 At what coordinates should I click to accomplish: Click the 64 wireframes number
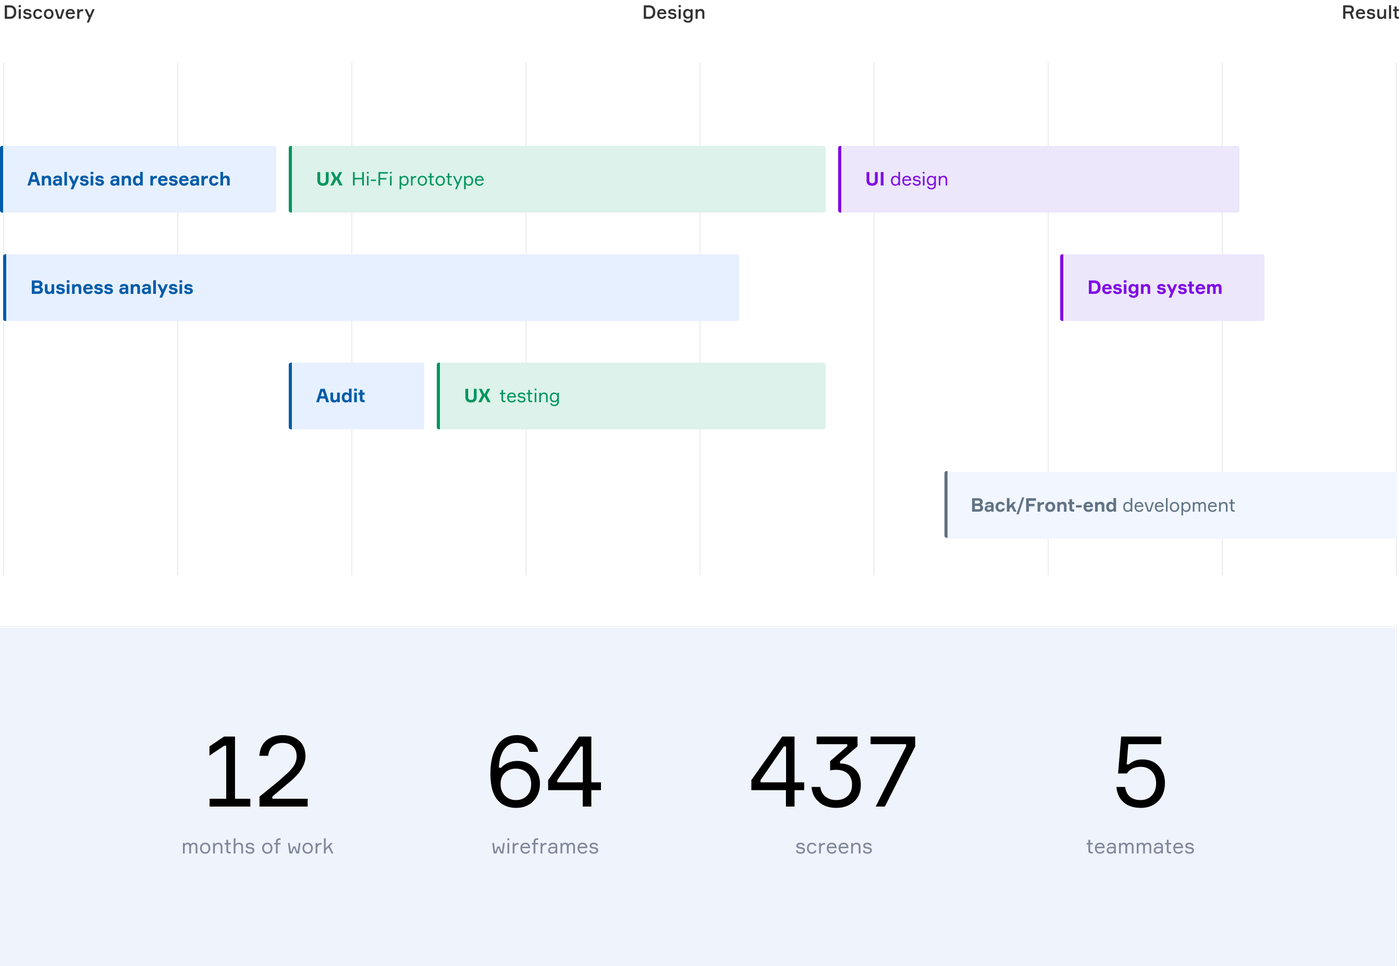click(545, 773)
